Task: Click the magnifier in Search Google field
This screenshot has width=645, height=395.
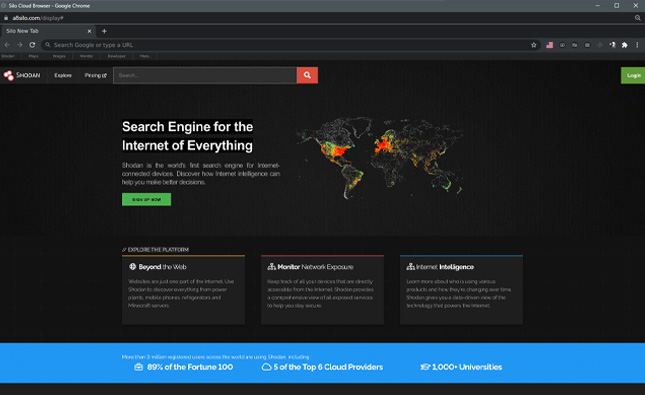Action: tap(48, 45)
